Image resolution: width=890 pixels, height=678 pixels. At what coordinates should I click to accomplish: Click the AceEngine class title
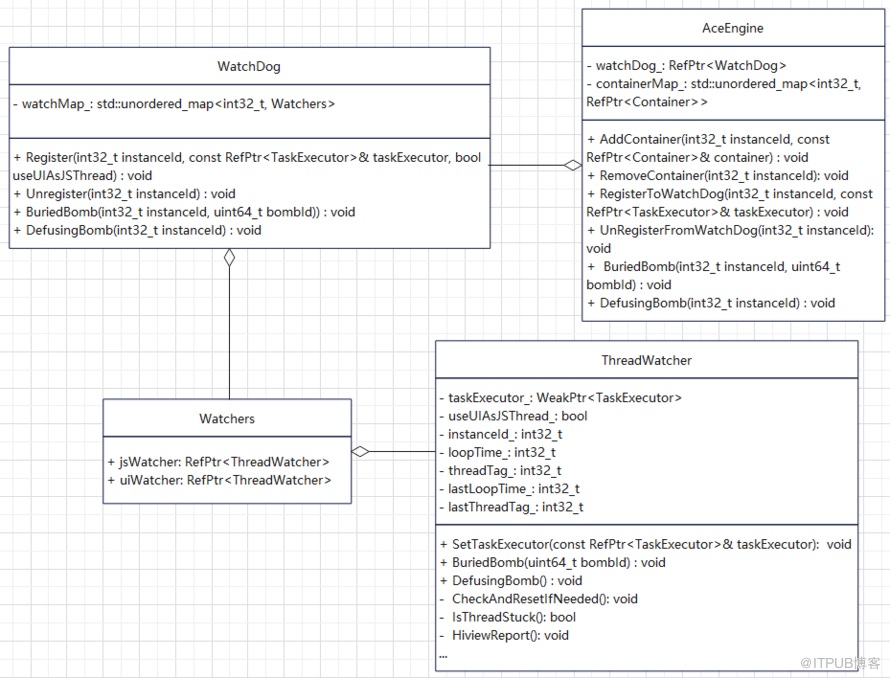tap(733, 28)
